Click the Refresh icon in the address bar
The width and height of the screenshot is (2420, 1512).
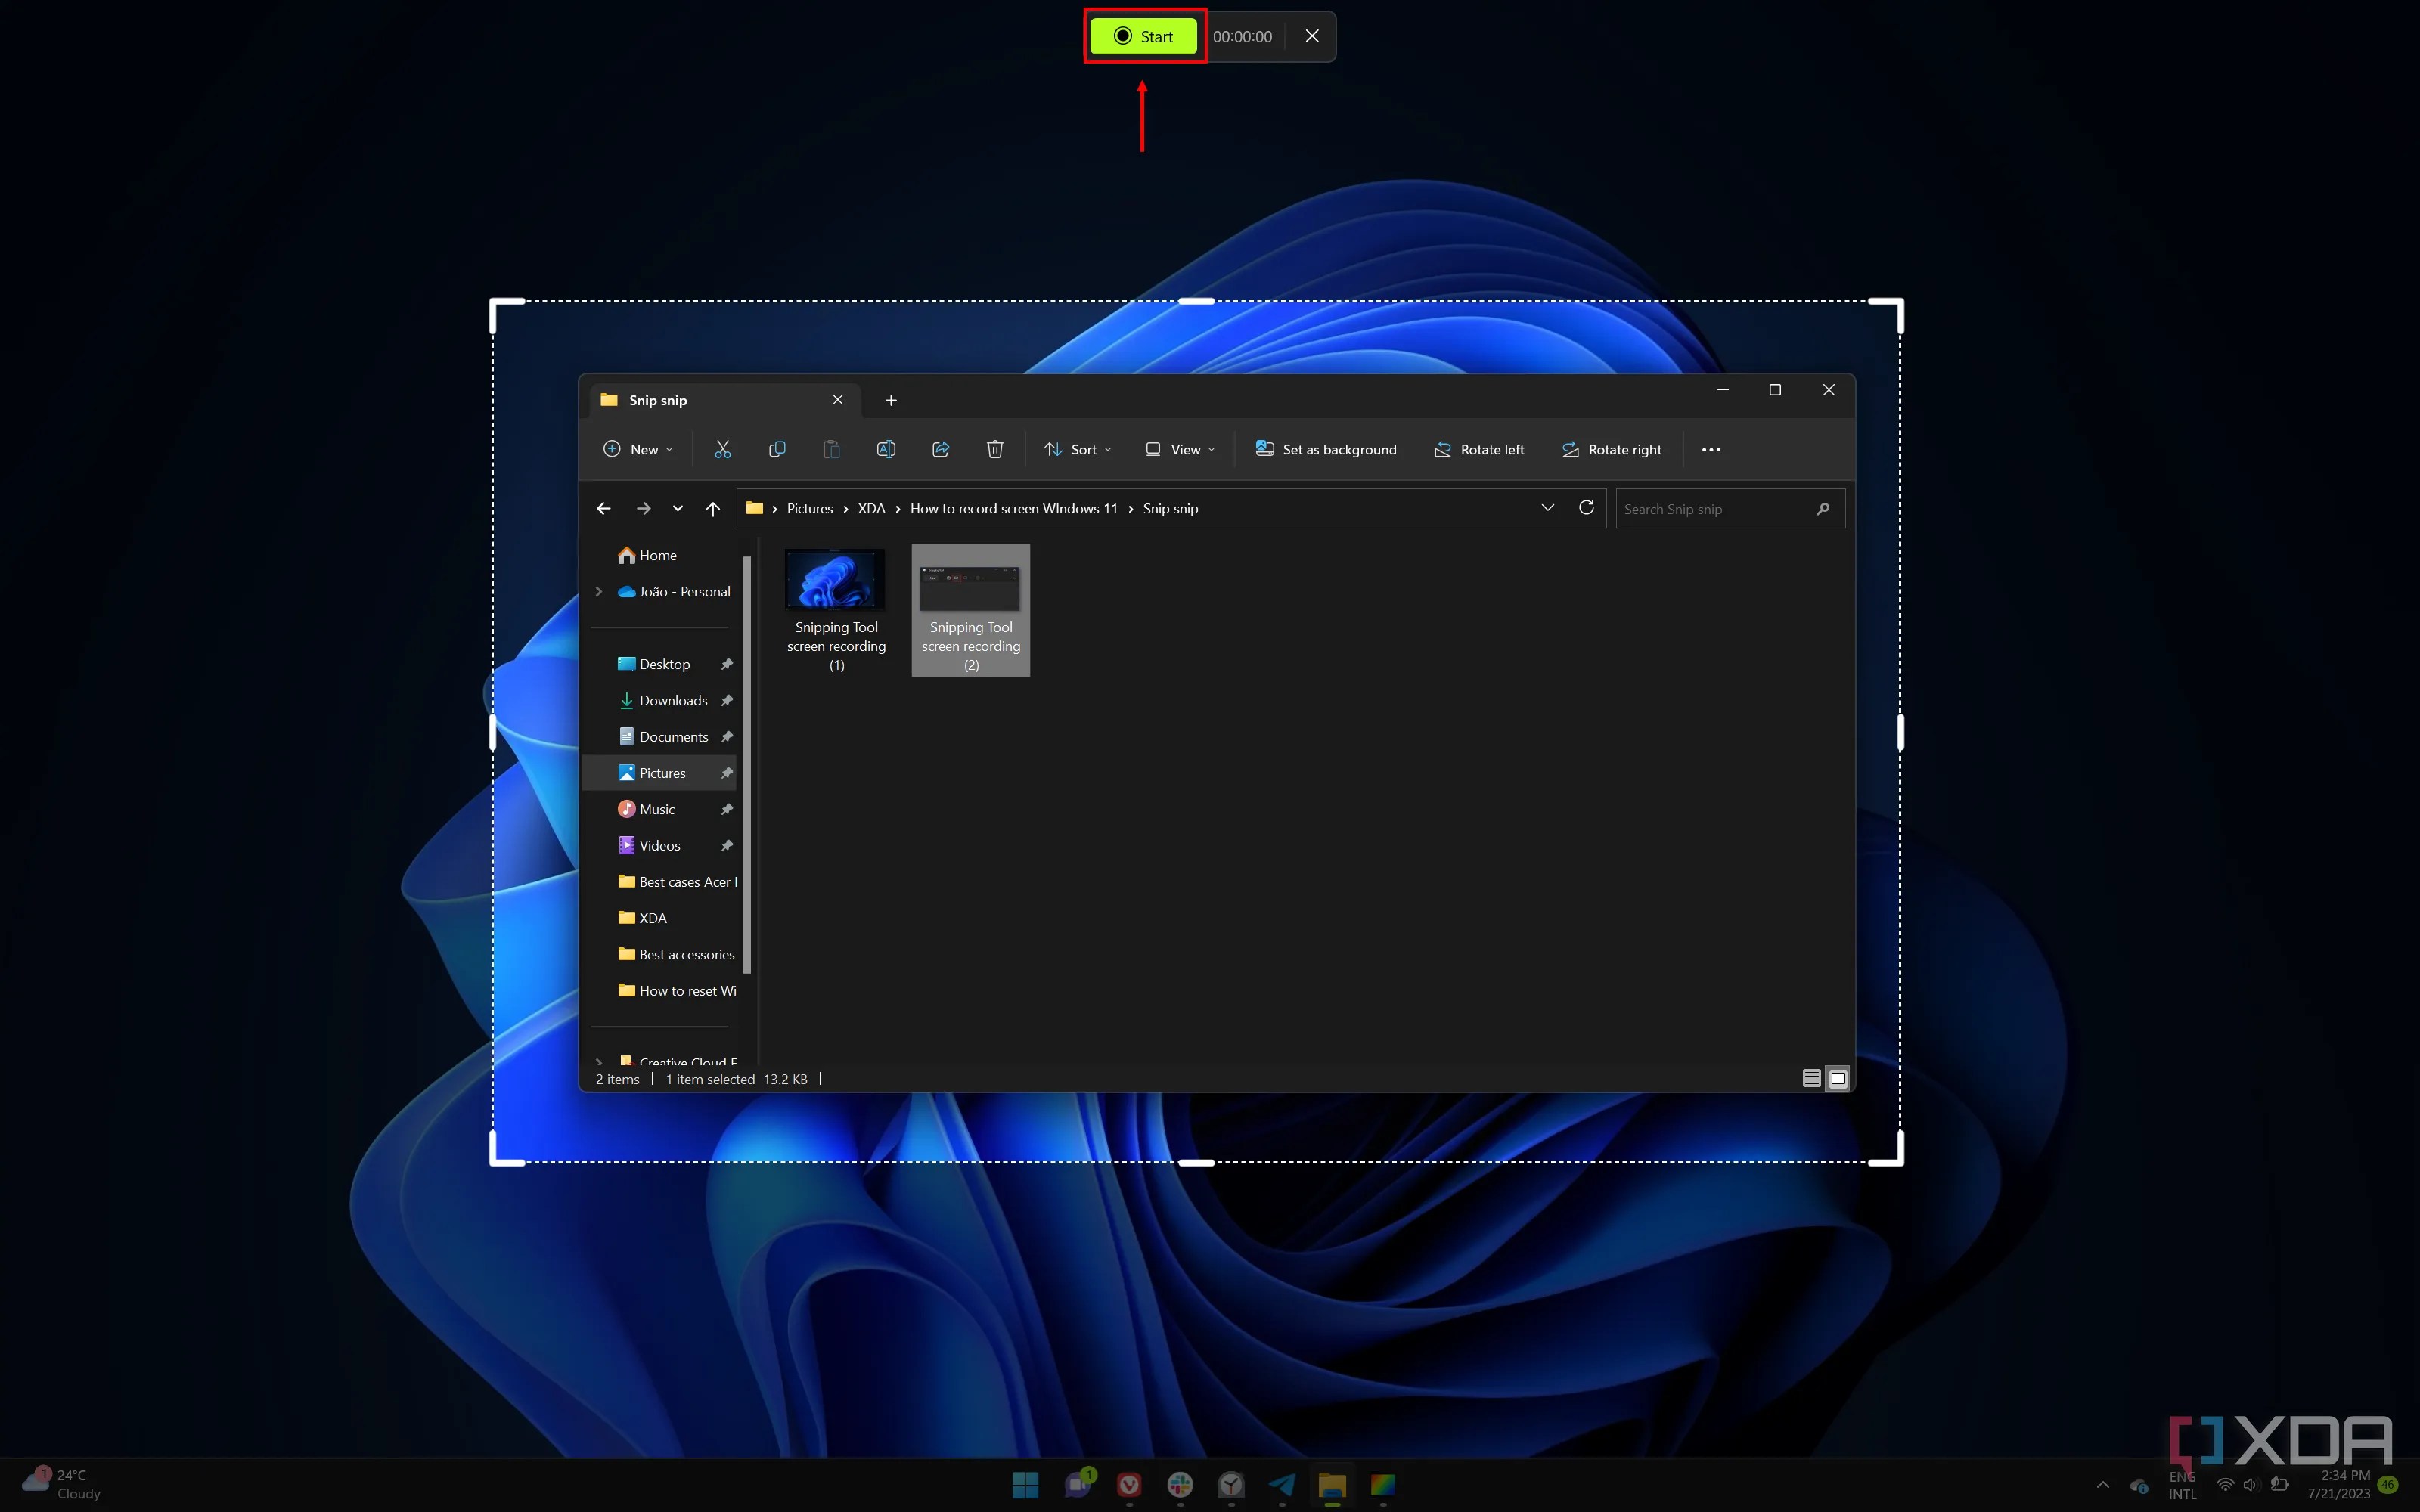click(1587, 508)
